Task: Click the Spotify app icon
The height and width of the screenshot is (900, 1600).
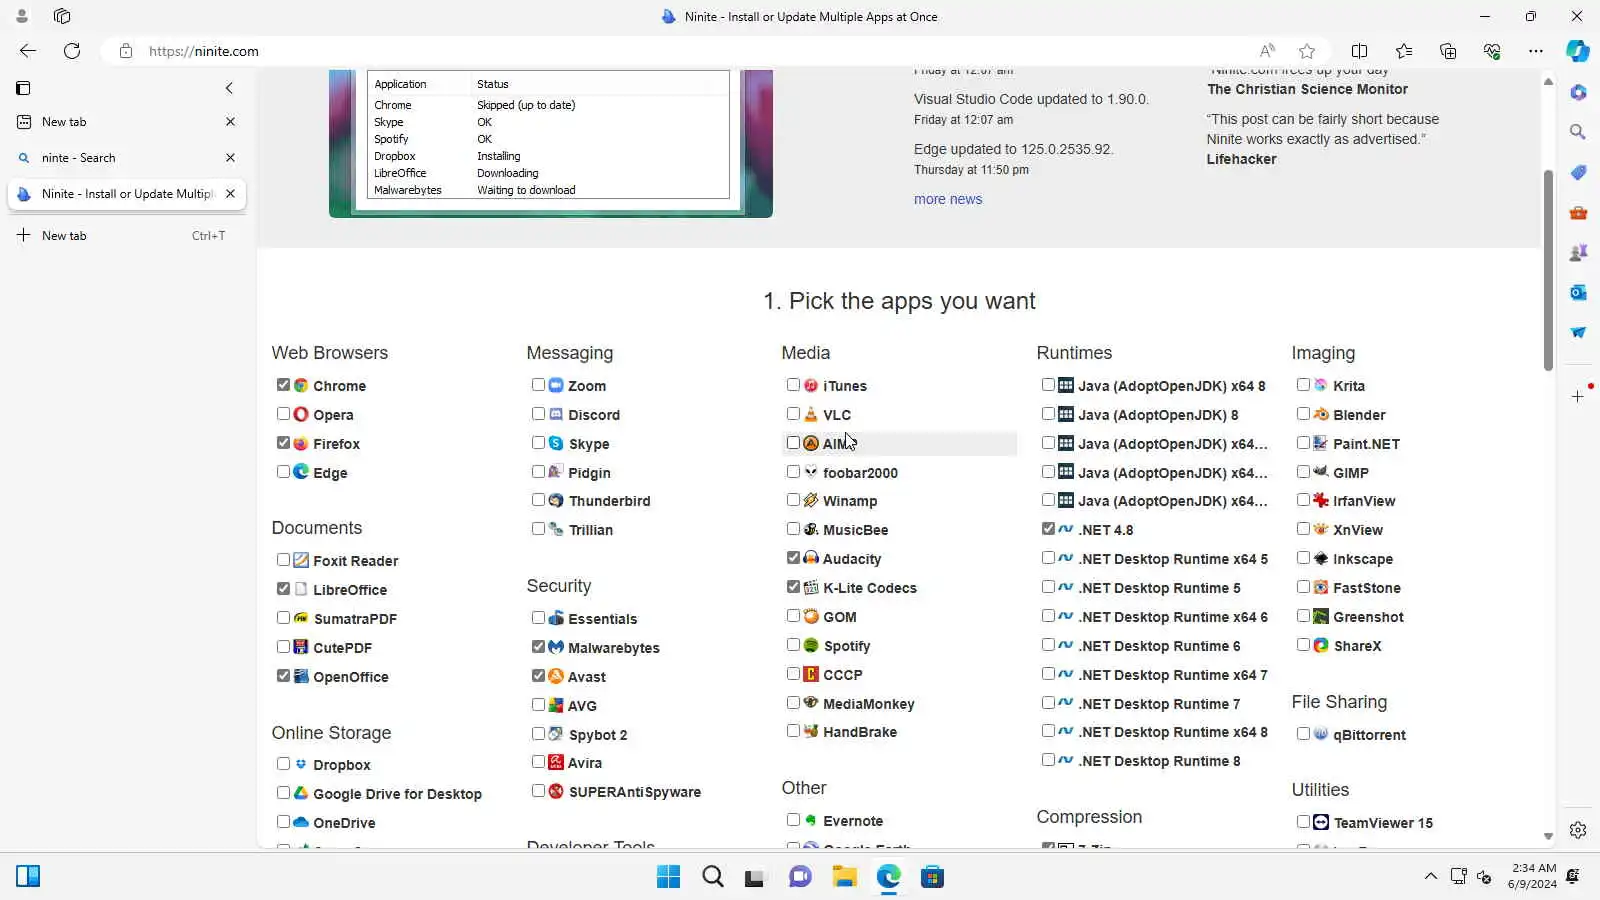Action: pyautogui.click(x=811, y=645)
